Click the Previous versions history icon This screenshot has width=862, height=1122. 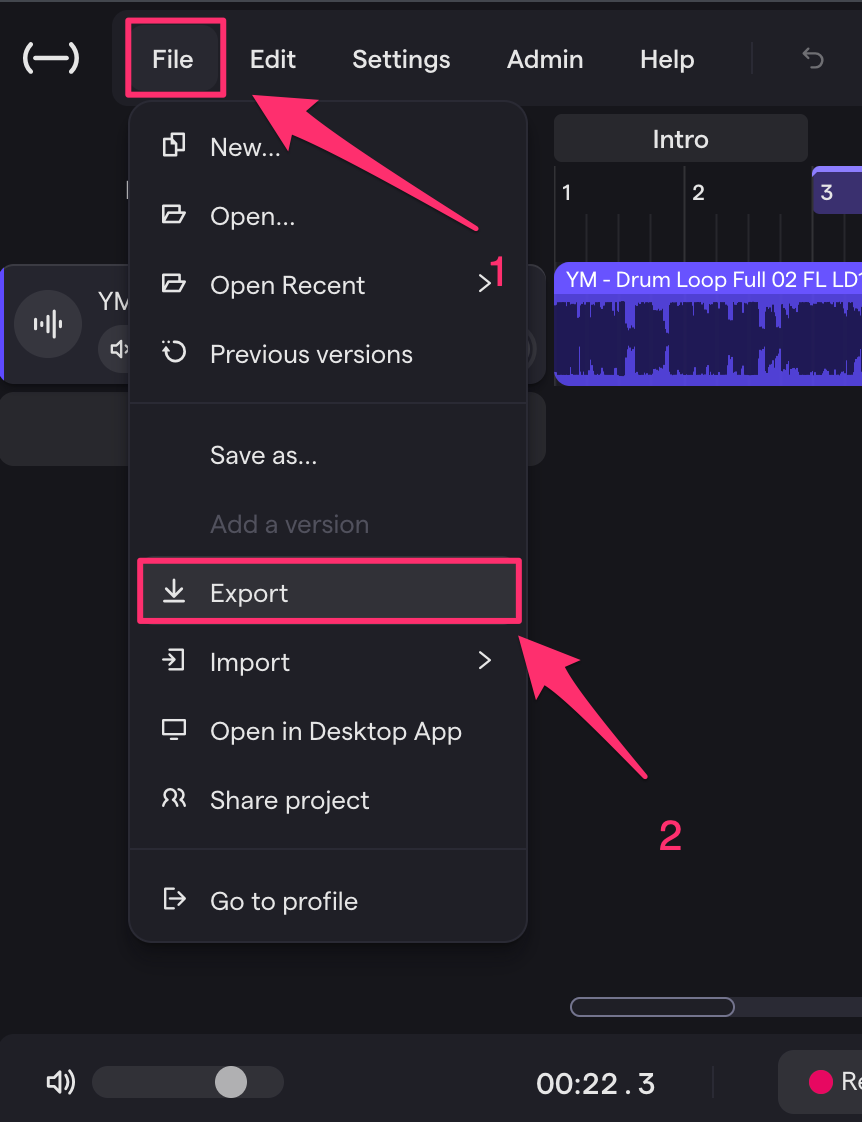click(x=174, y=353)
